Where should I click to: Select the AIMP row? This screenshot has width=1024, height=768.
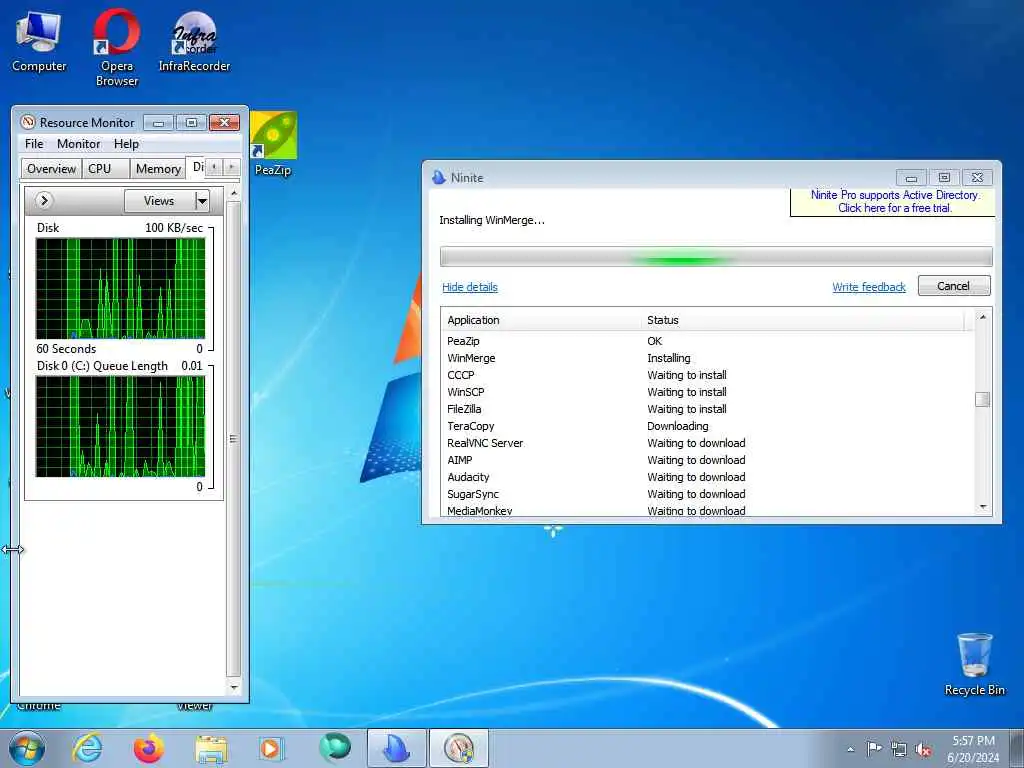click(x=708, y=460)
